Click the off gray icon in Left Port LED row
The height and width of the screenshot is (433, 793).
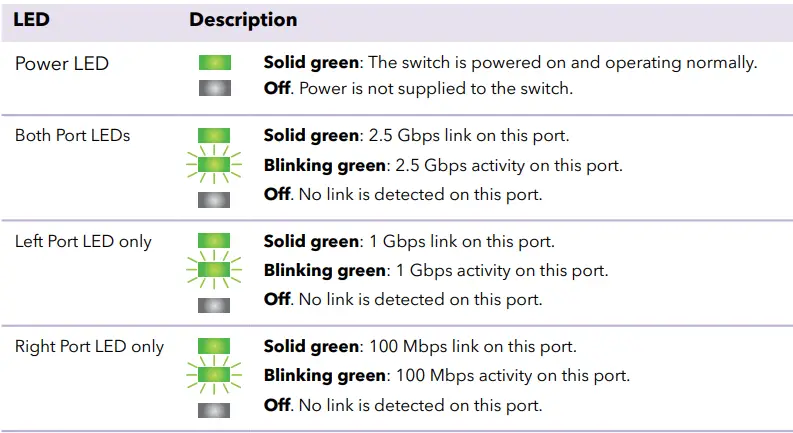point(215,303)
